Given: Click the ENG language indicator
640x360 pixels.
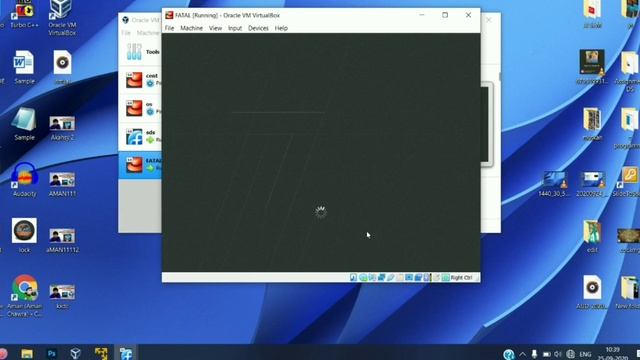Looking at the screenshot, I should pyautogui.click(x=585, y=354).
